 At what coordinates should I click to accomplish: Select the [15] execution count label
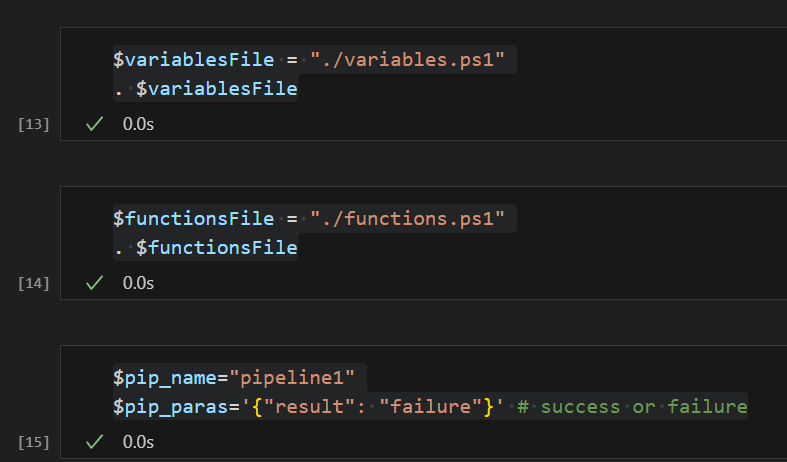coord(34,442)
